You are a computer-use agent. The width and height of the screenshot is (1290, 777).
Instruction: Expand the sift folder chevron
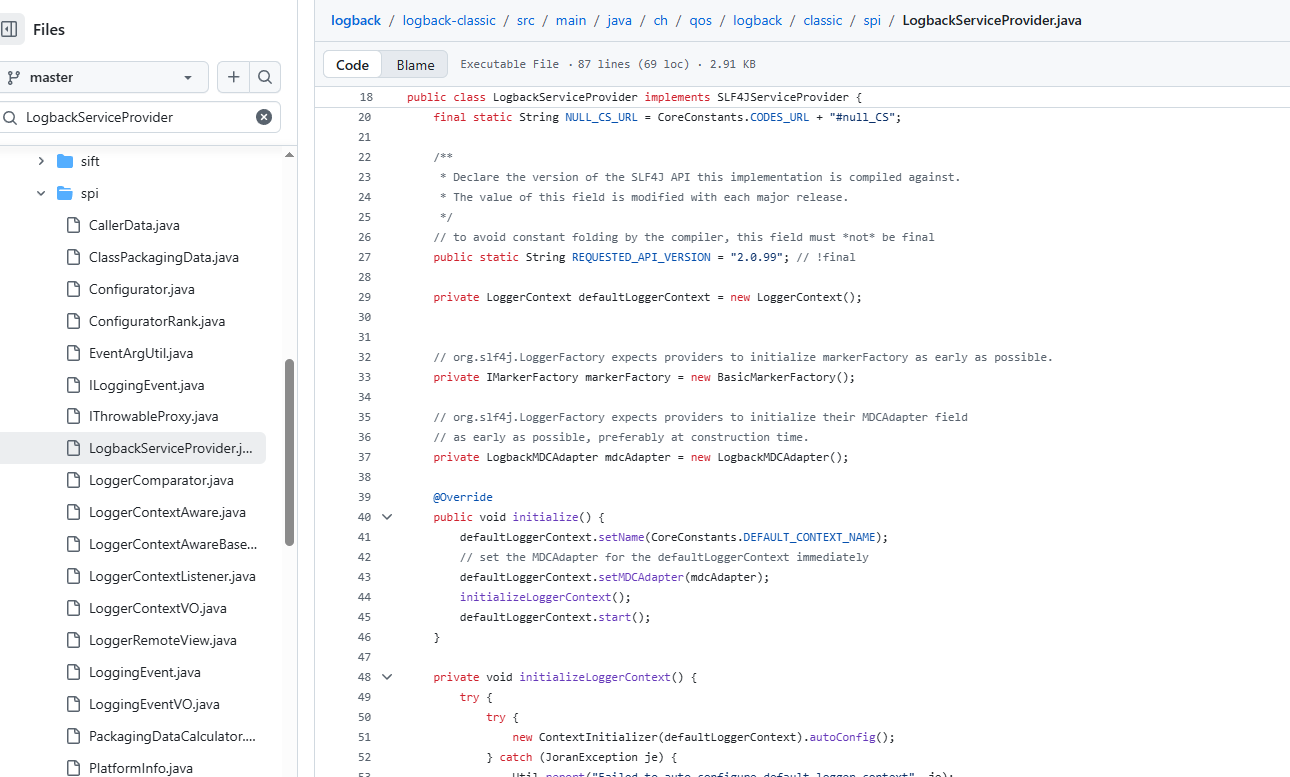click(x=41, y=161)
